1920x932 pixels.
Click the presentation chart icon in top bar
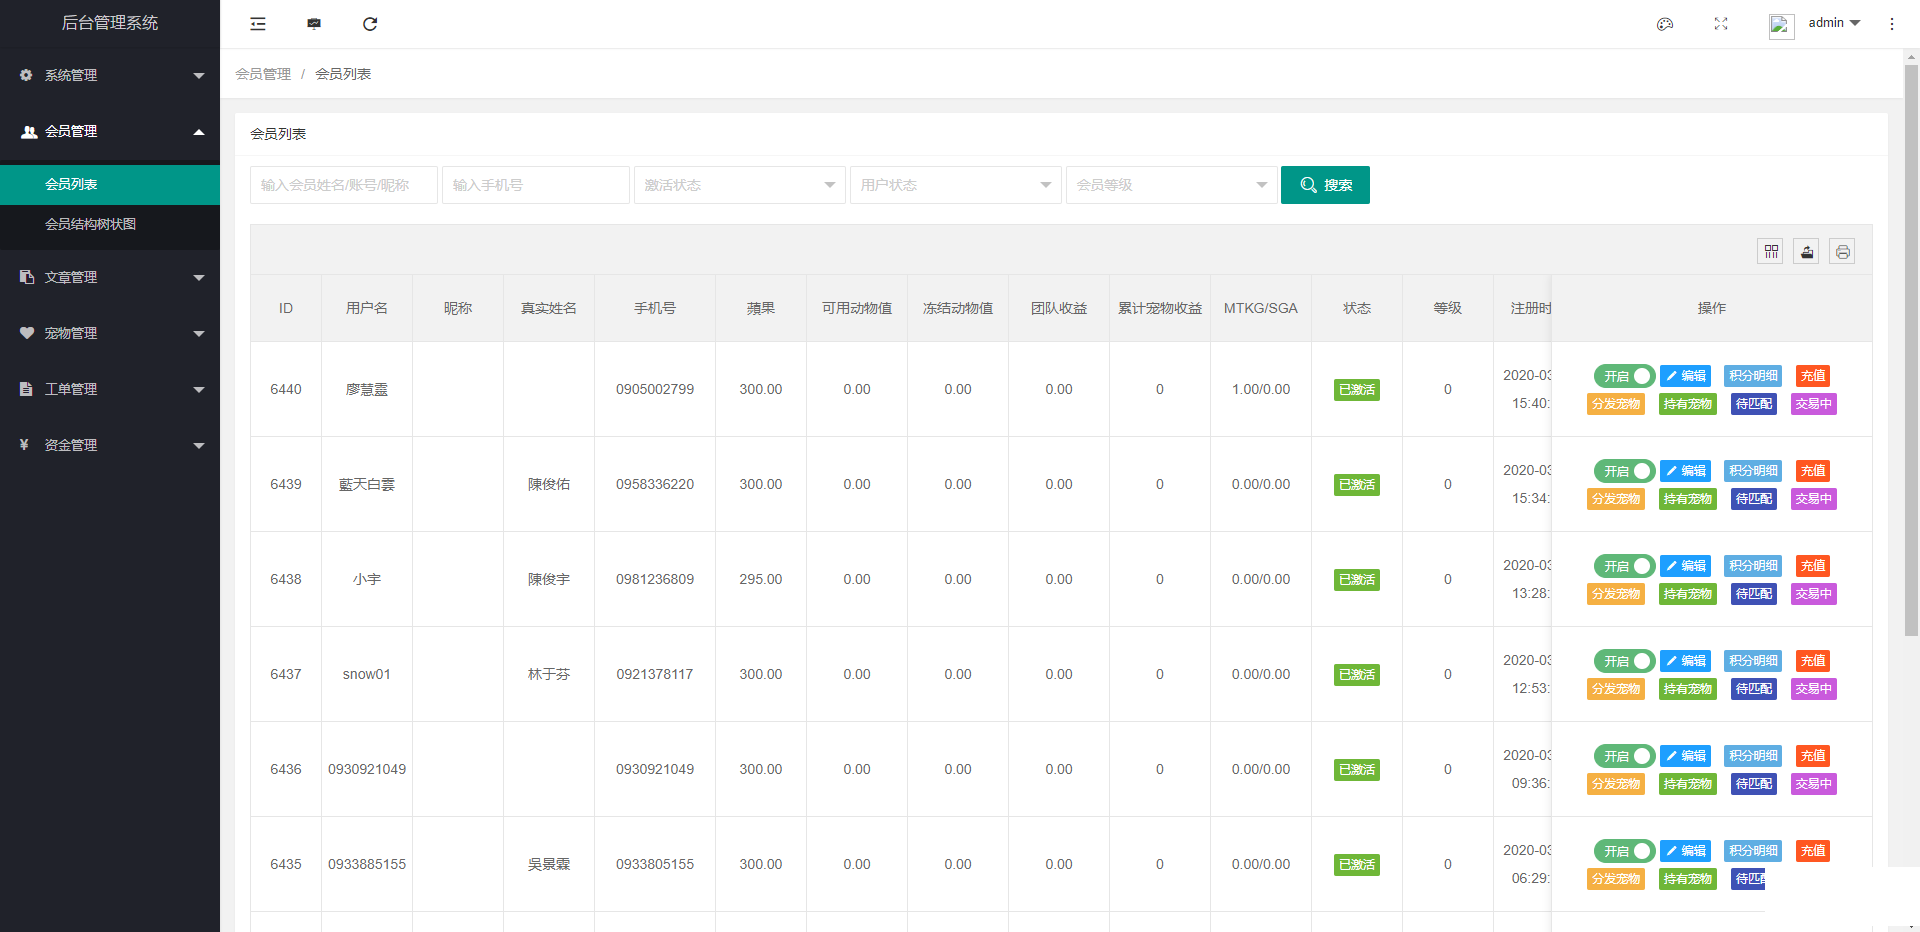point(314,24)
